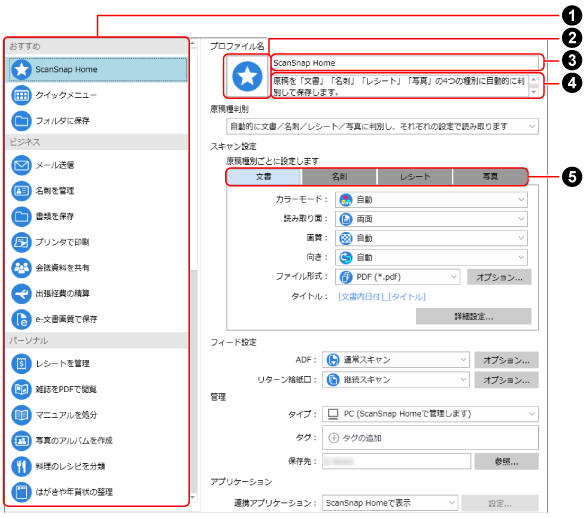Pick the 会議資料を共有 people icon
Viewport: 584px width, 517px height.
point(21,268)
